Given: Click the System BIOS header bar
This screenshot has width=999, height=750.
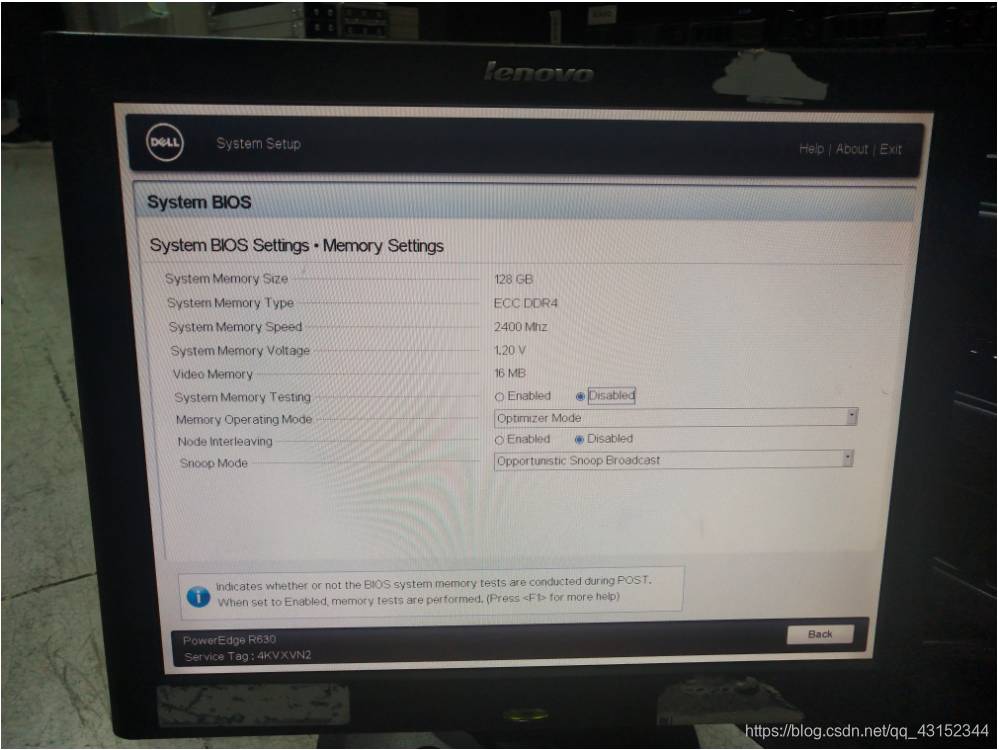Looking at the screenshot, I should pyautogui.click(x=523, y=202).
